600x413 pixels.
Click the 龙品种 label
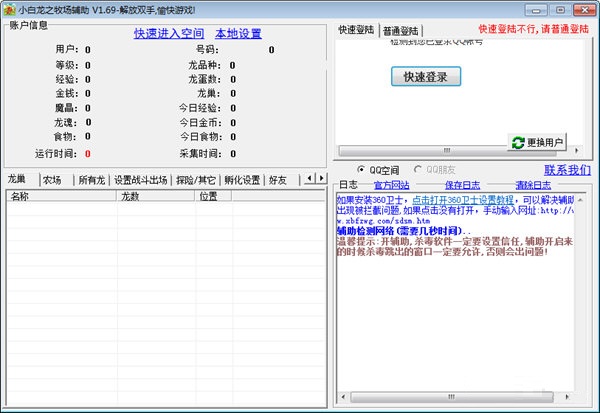(204, 65)
